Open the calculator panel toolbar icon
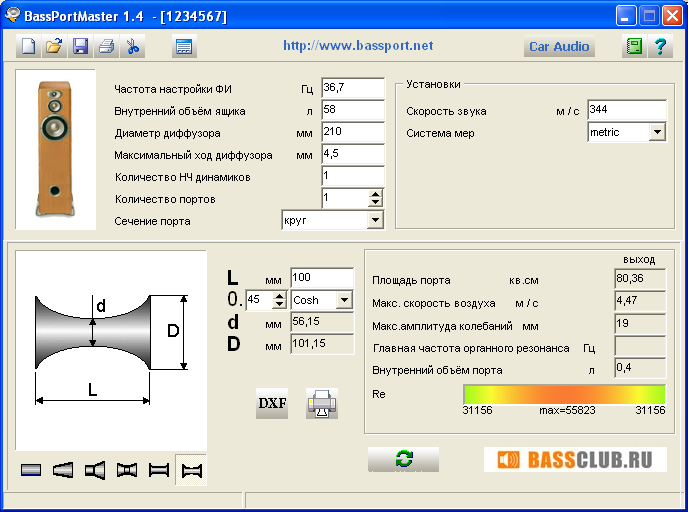The width and height of the screenshot is (688, 512). 184,46
